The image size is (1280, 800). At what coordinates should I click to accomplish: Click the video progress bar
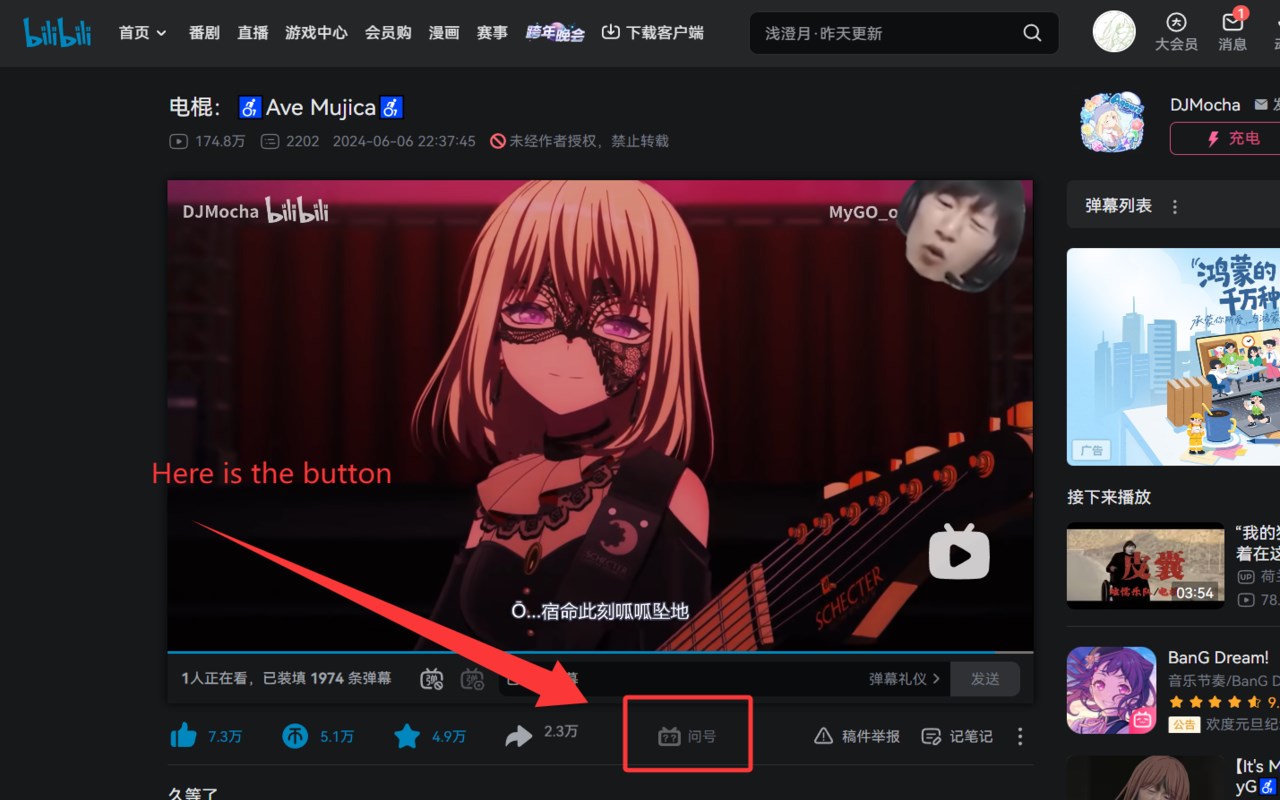click(600, 652)
